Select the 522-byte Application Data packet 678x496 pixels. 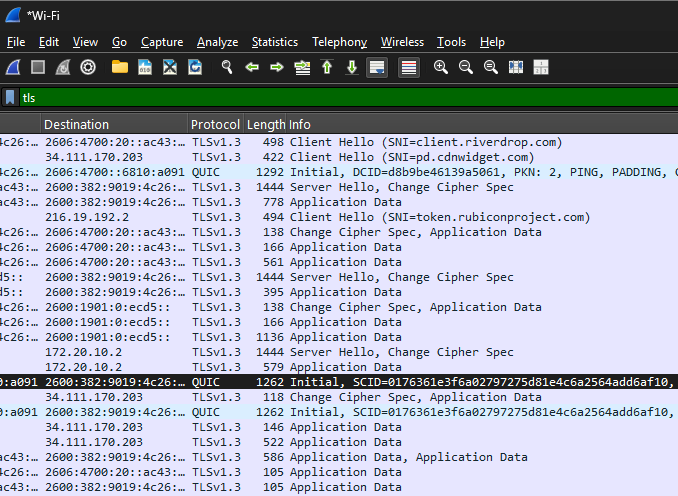pos(339,442)
